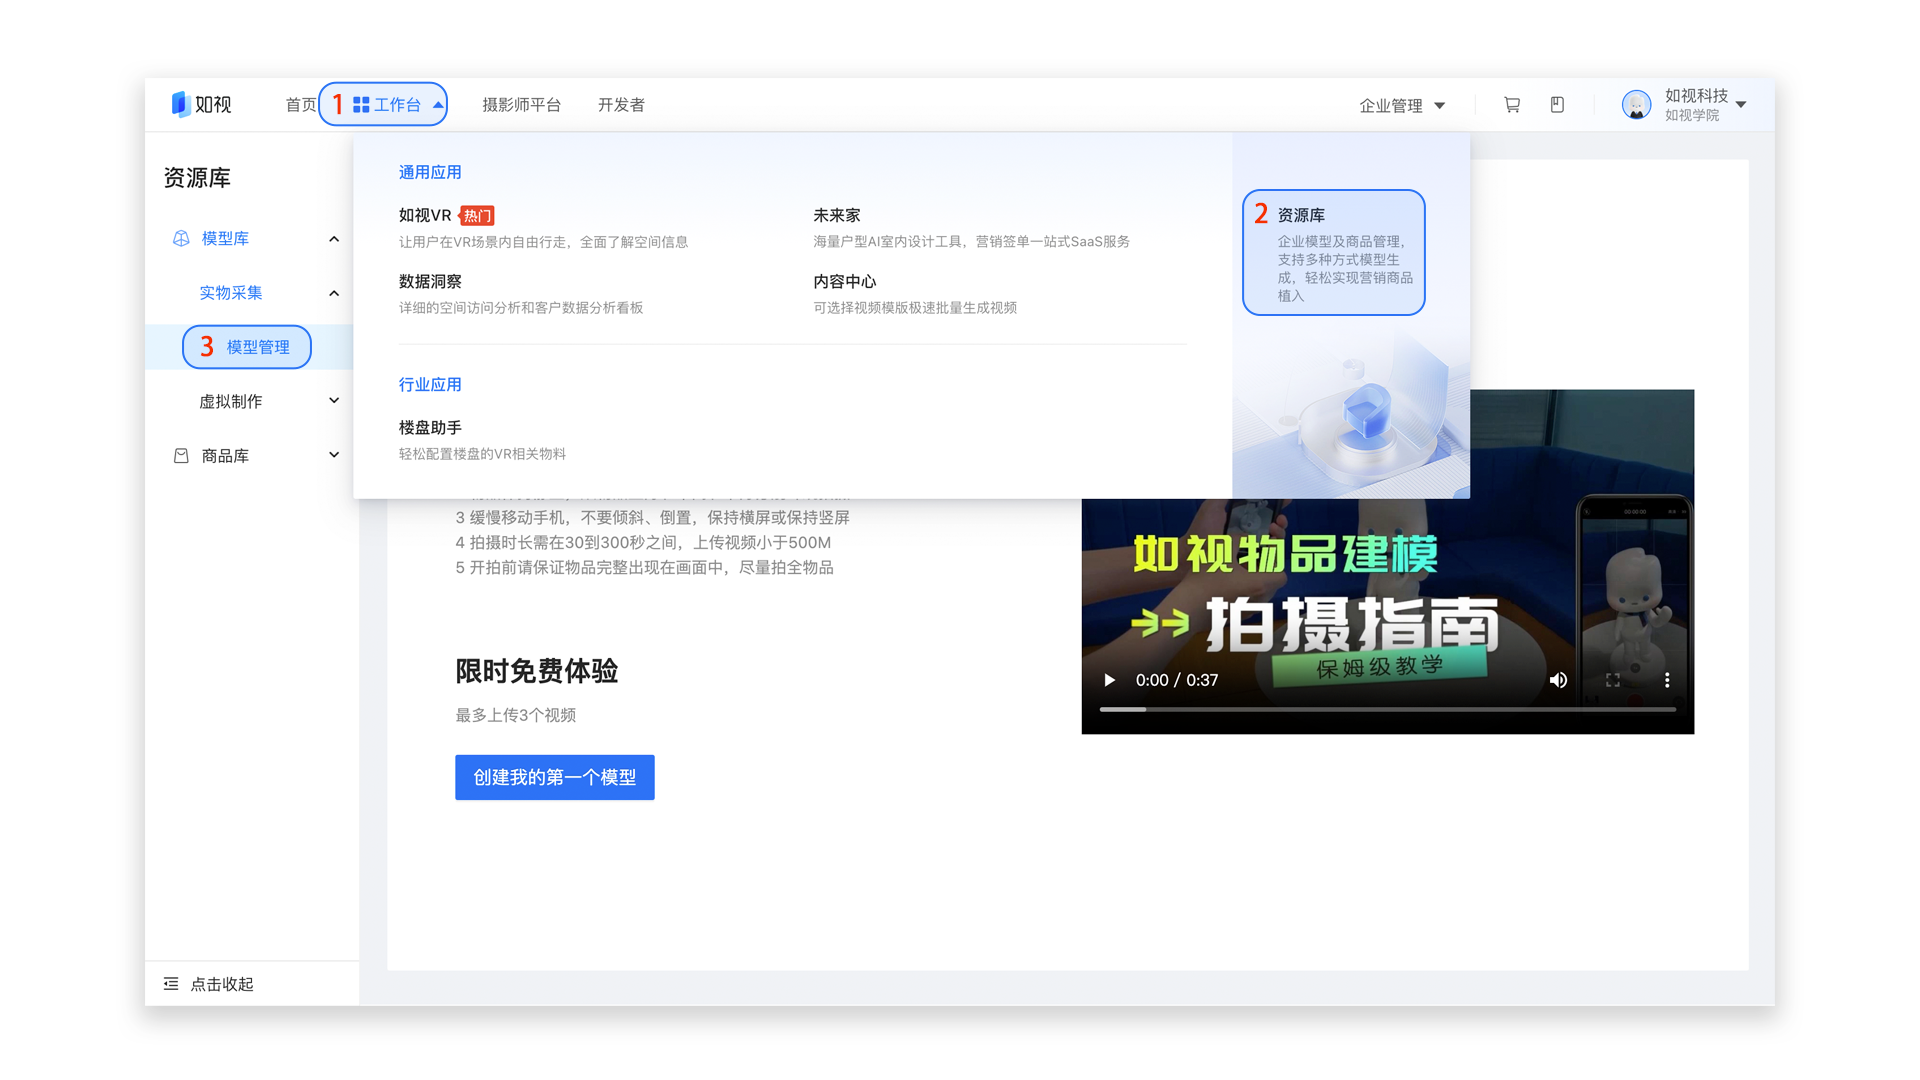Enter video fullscreen mode
1920x1080 pixels.
(x=1613, y=680)
